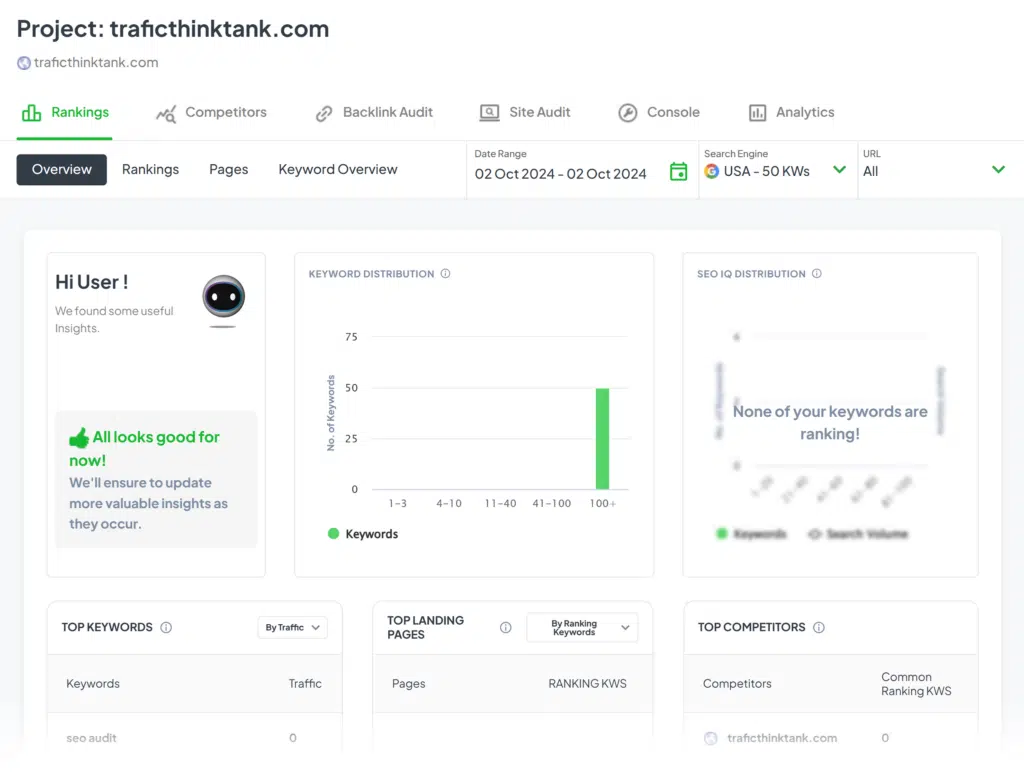Expand the Search Engine dropdown

tap(839, 170)
